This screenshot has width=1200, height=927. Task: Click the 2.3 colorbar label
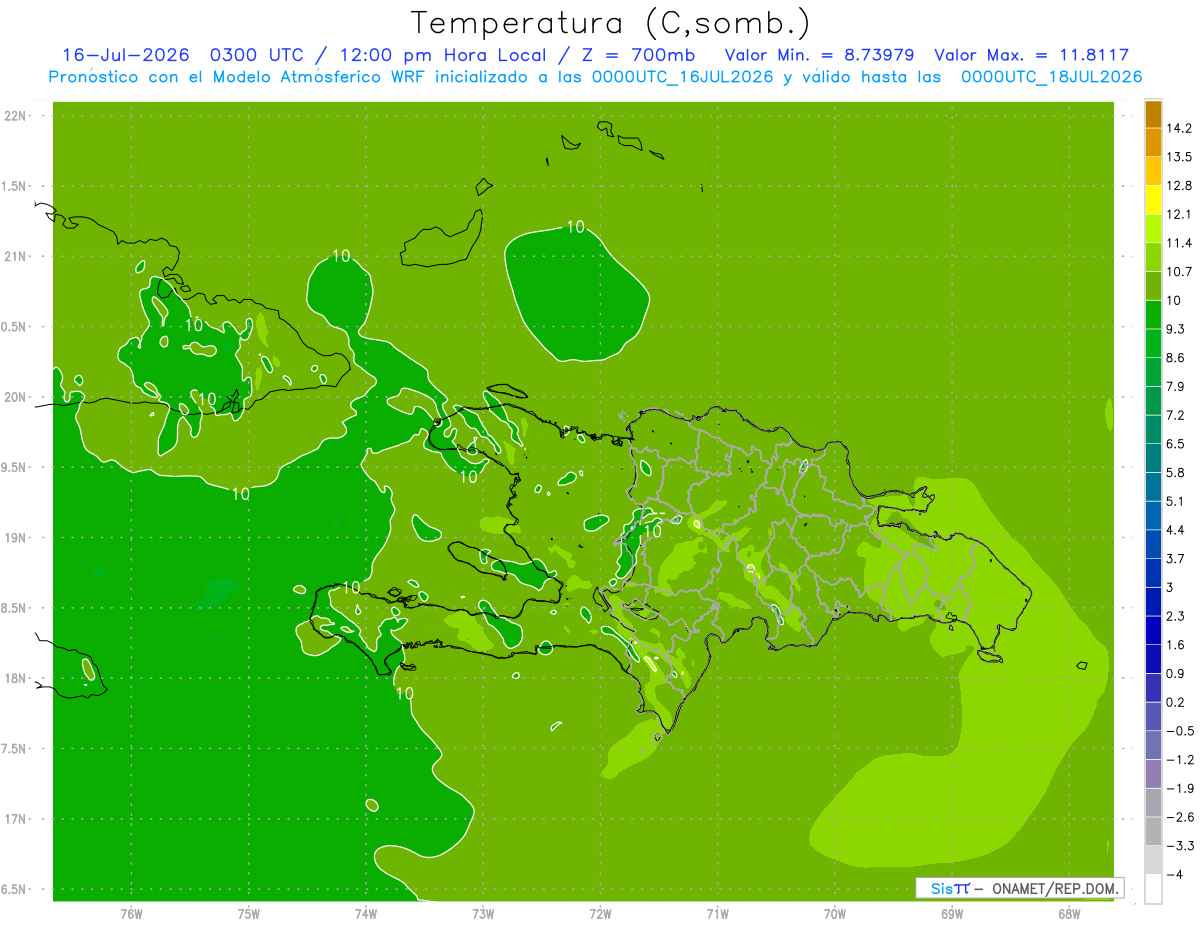1177,616
